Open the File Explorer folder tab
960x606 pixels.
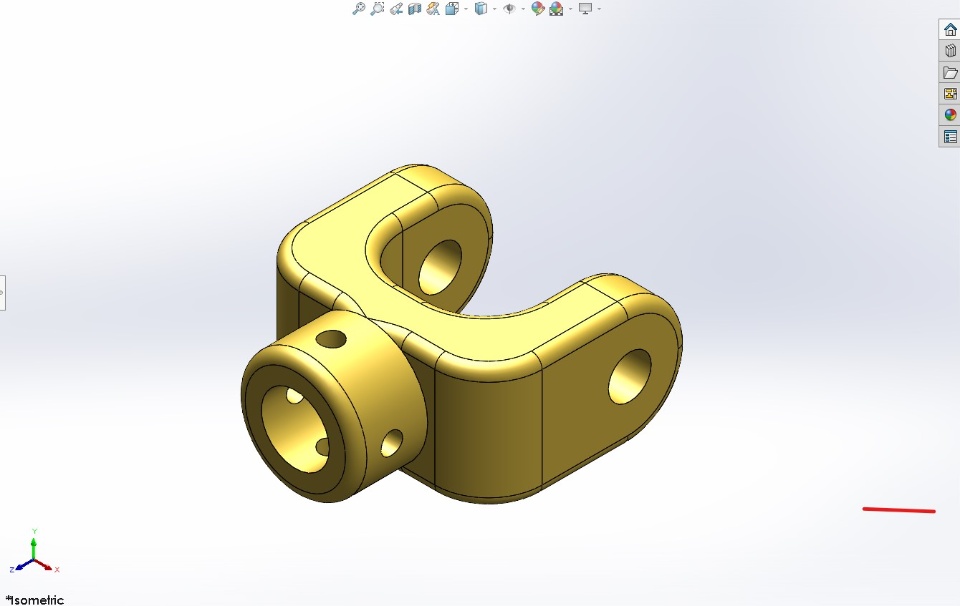click(950, 72)
